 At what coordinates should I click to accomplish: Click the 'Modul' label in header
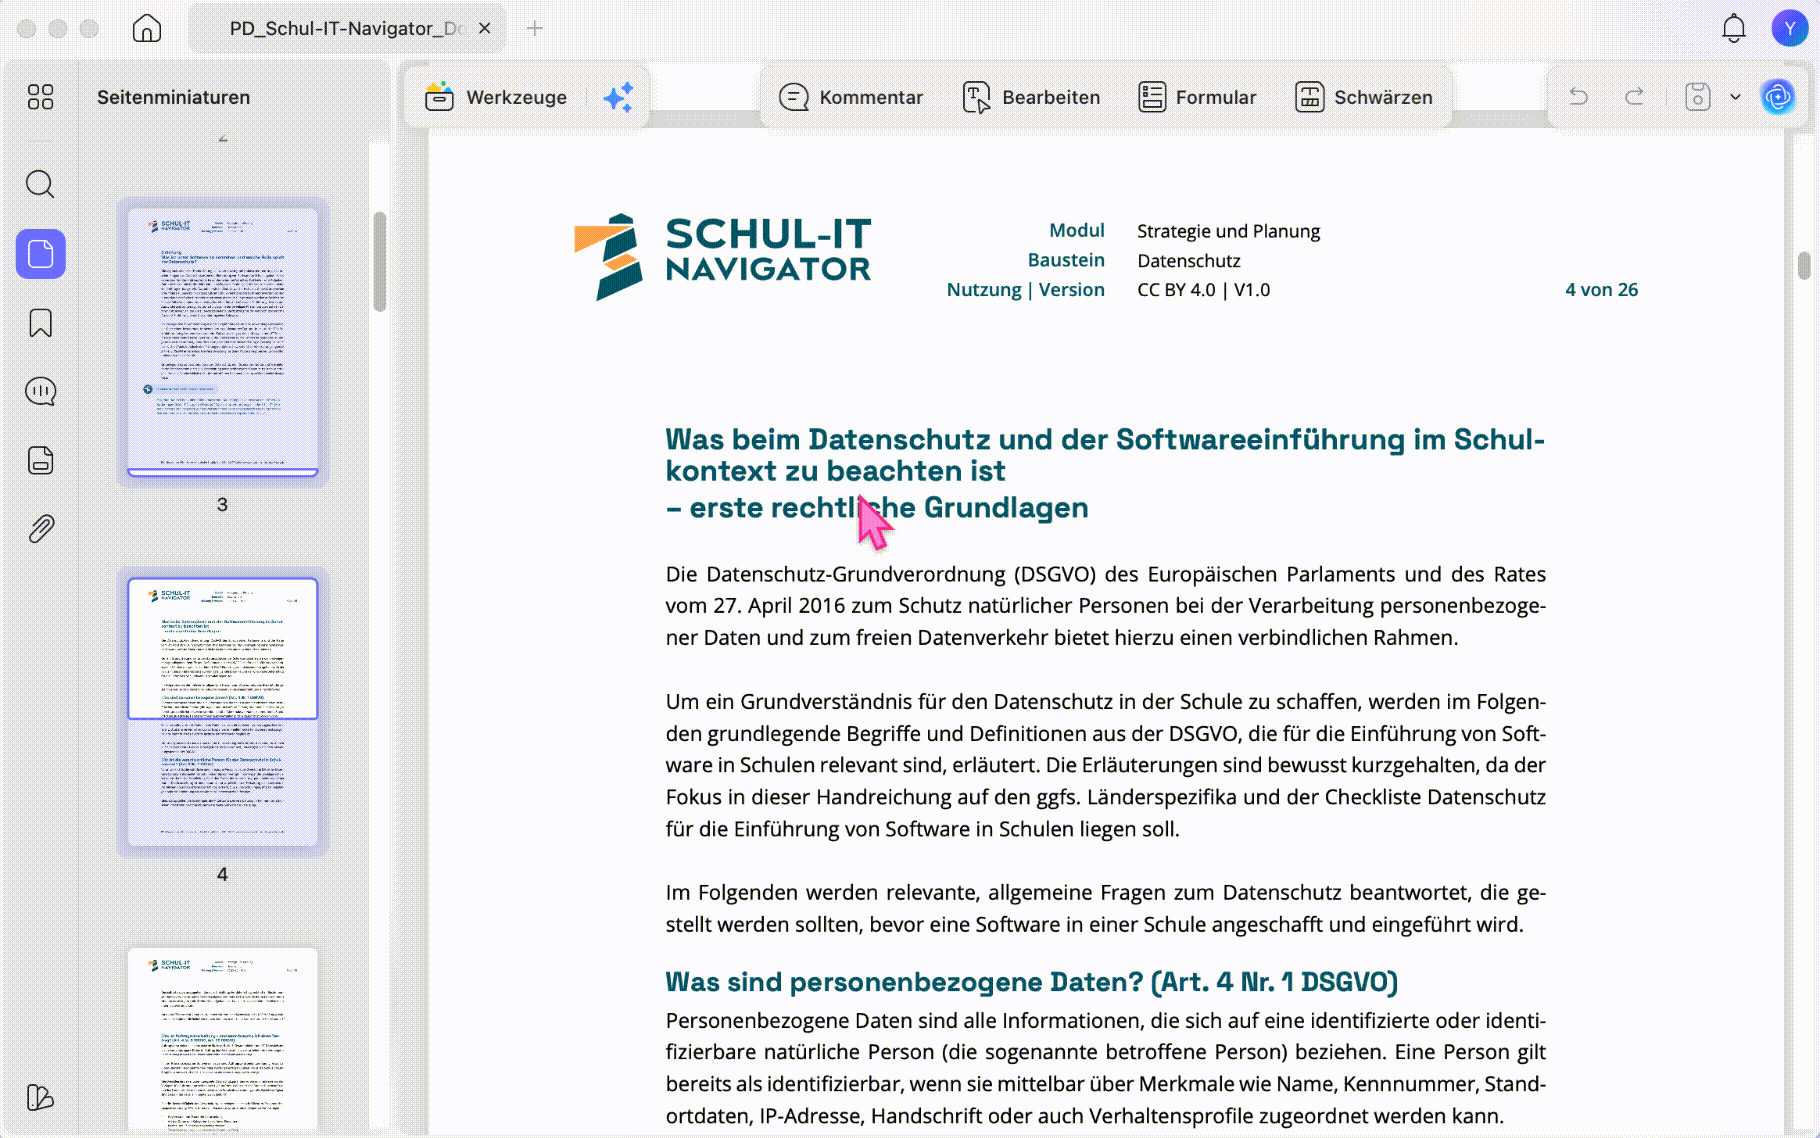[x=1077, y=231]
